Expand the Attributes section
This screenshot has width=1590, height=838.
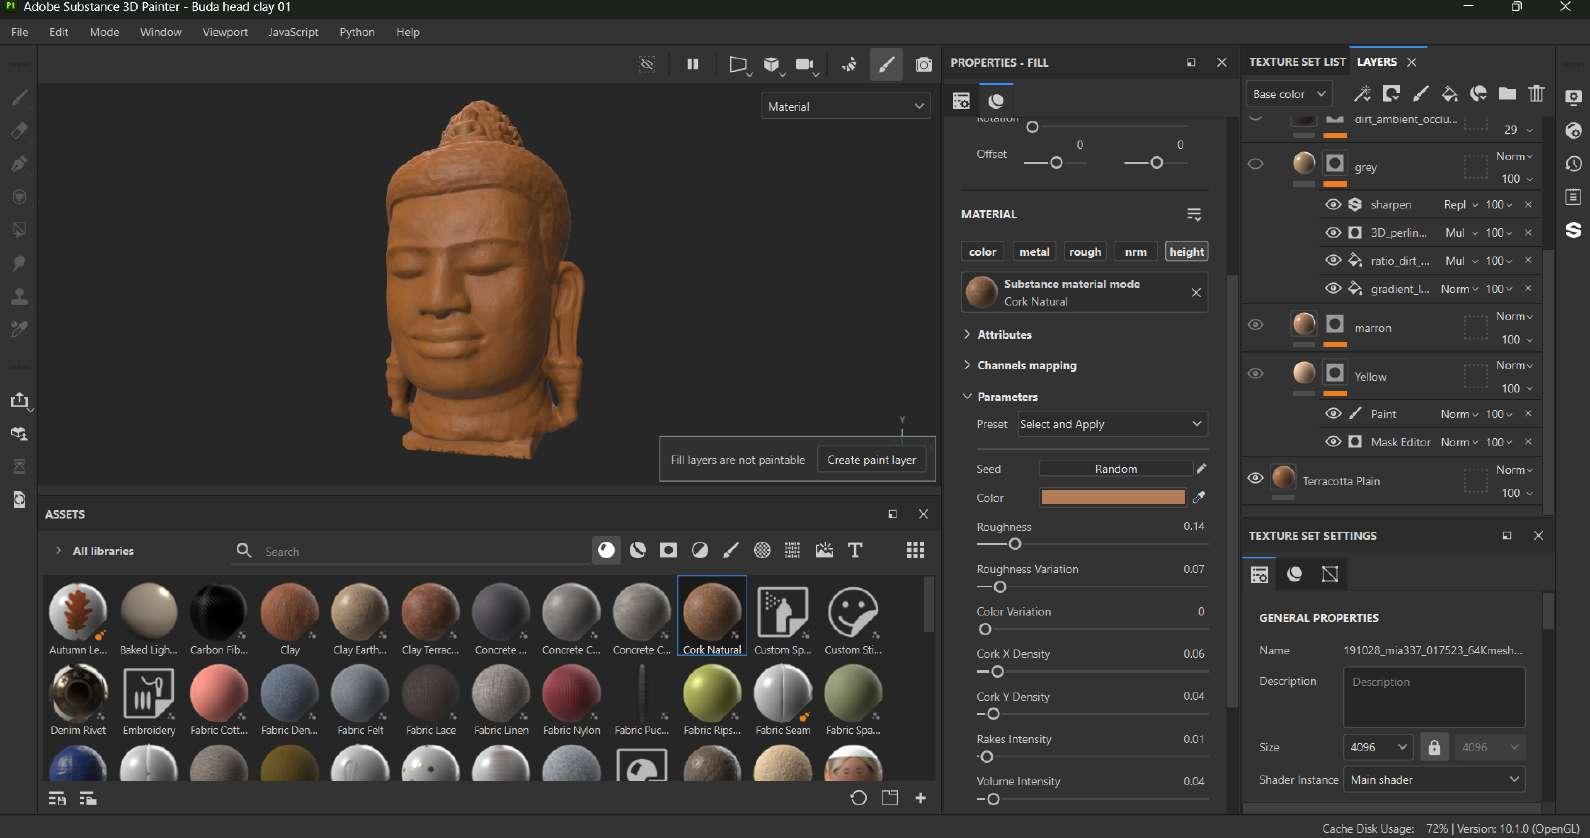point(1004,335)
